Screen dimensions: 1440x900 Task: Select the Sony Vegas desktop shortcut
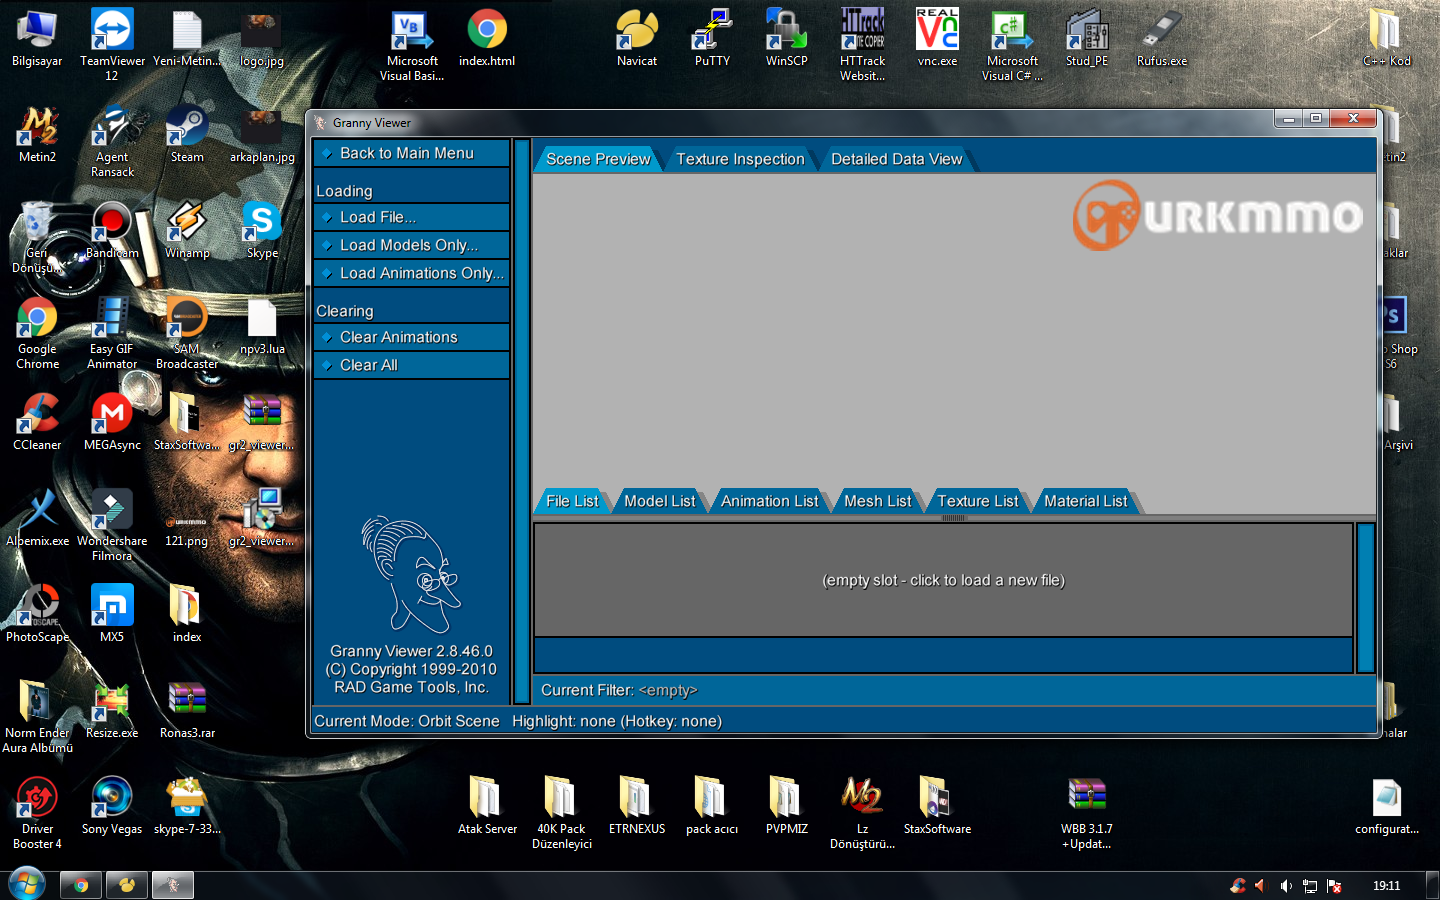point(112,807)
